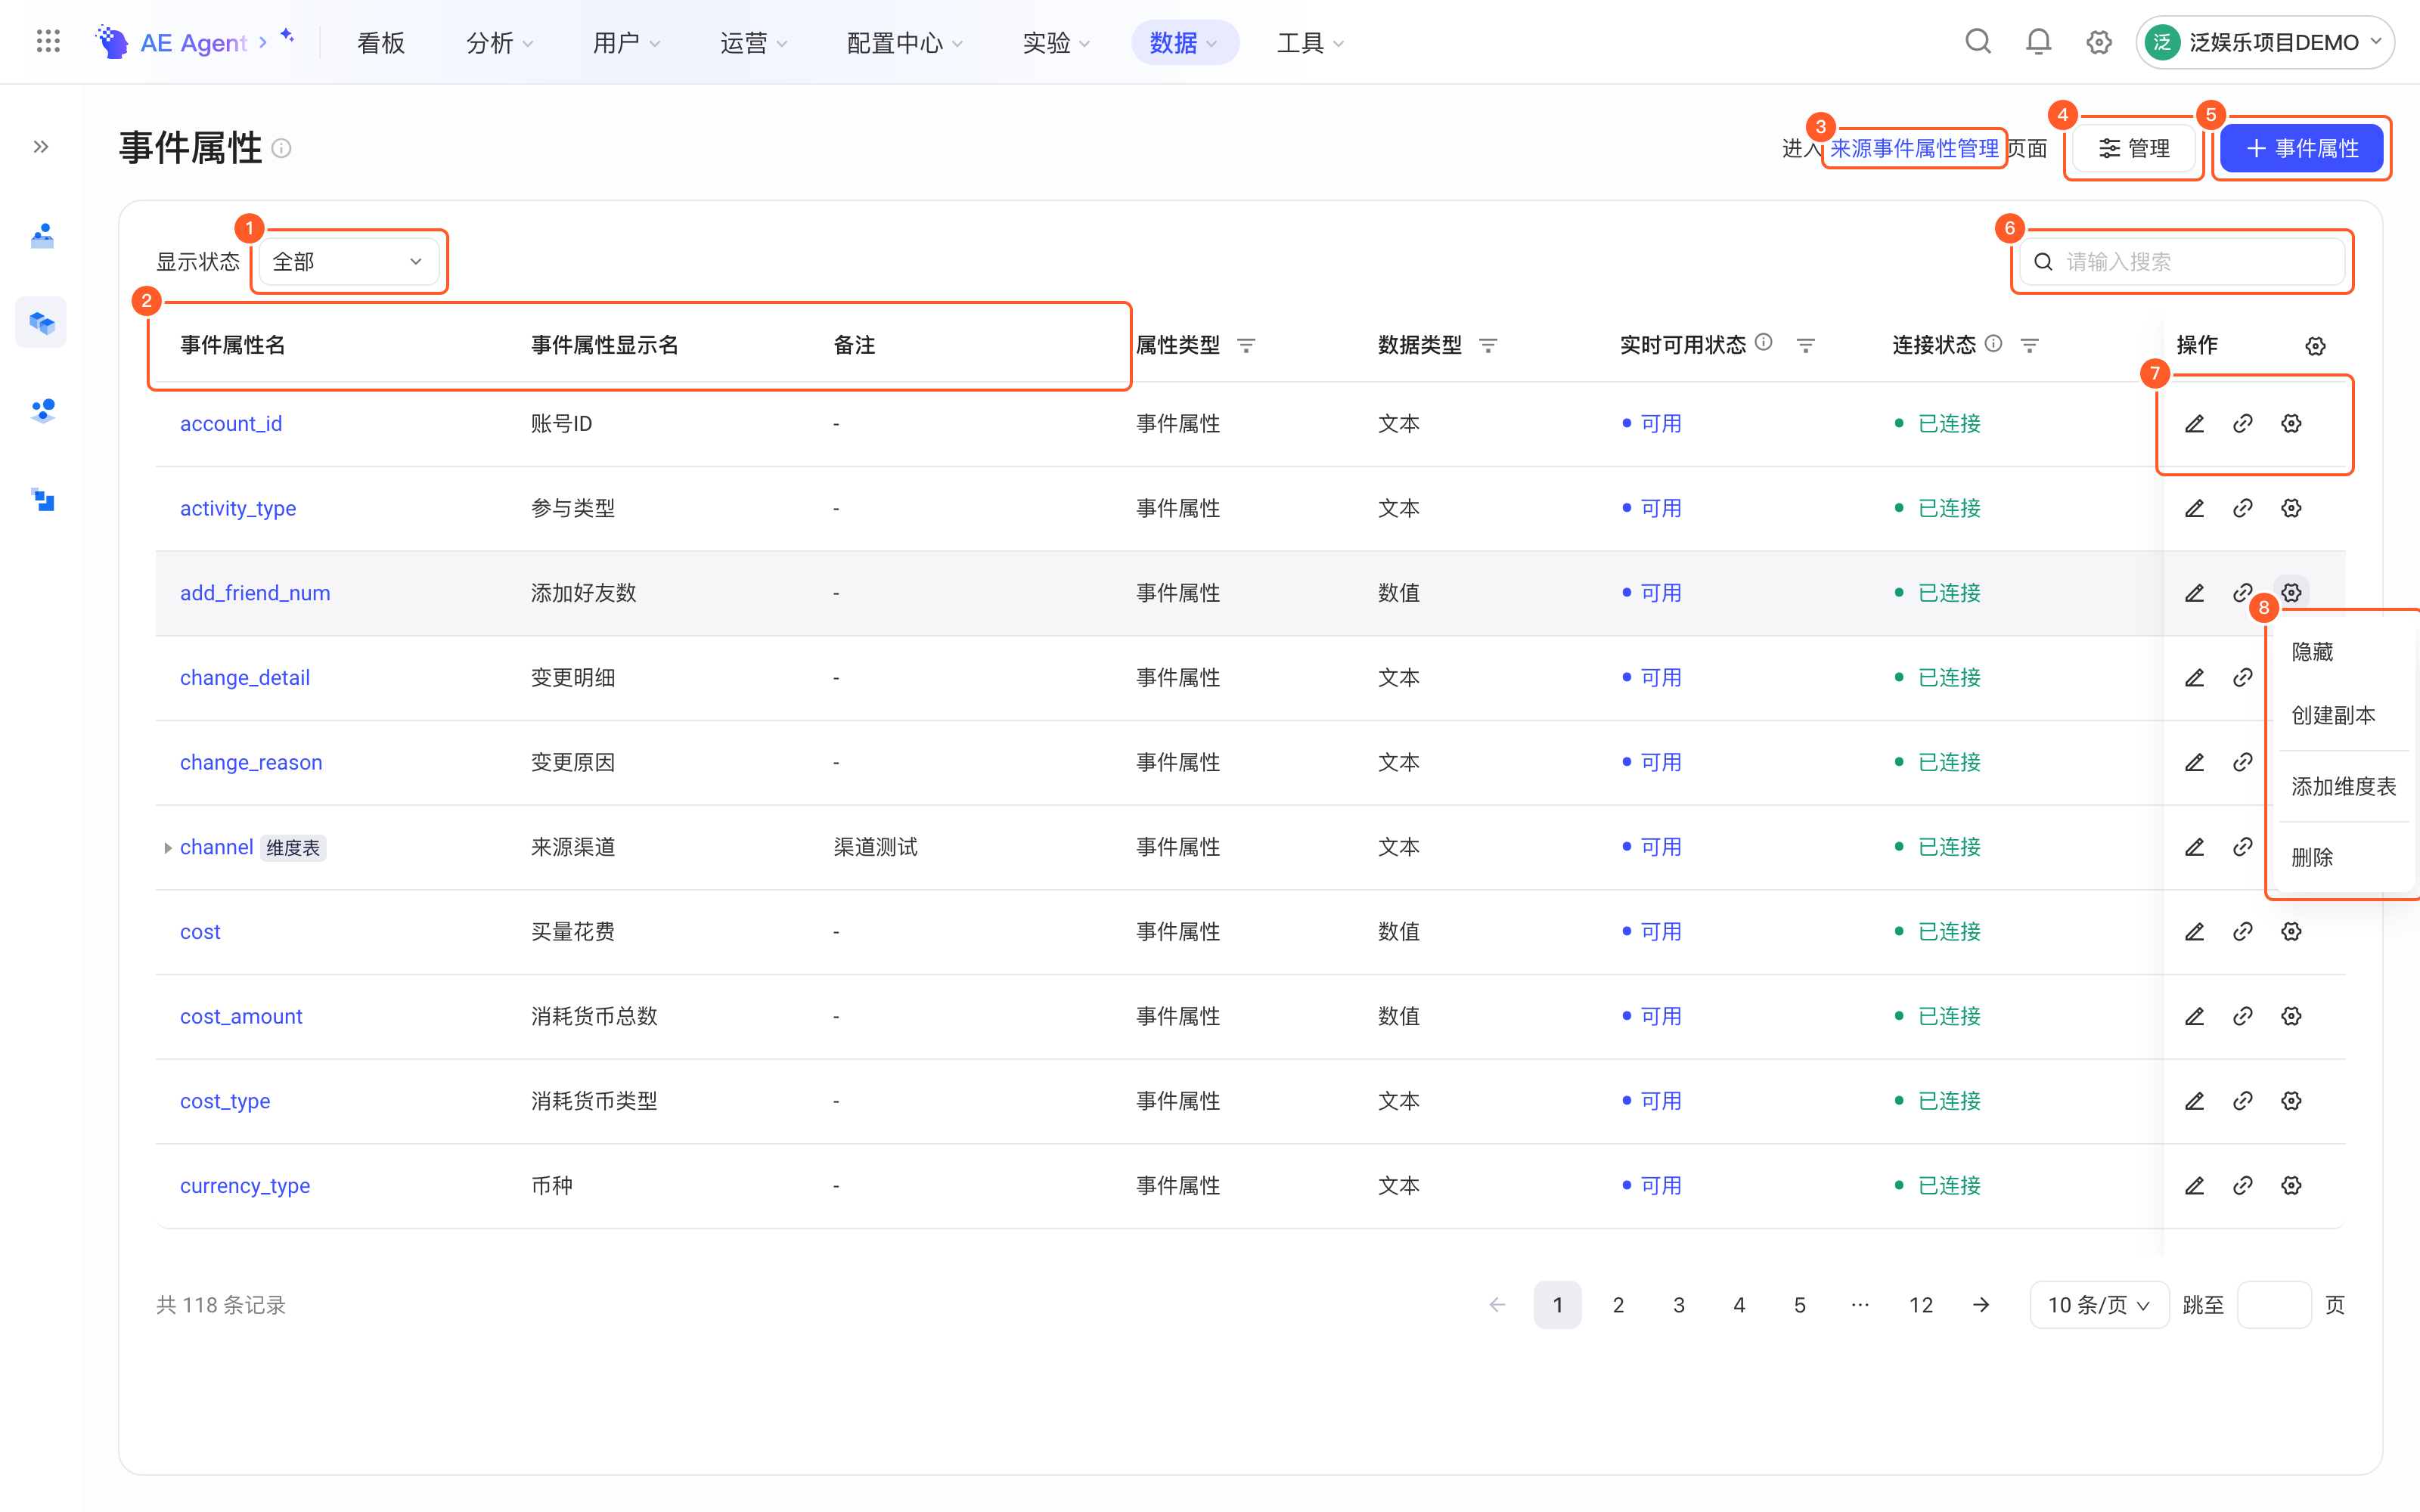Open the 泛娱乐项目DEMO project dropdown
Image resolution: width=2420 pixels, height=1512 pixels.
tap(2264, 42)
